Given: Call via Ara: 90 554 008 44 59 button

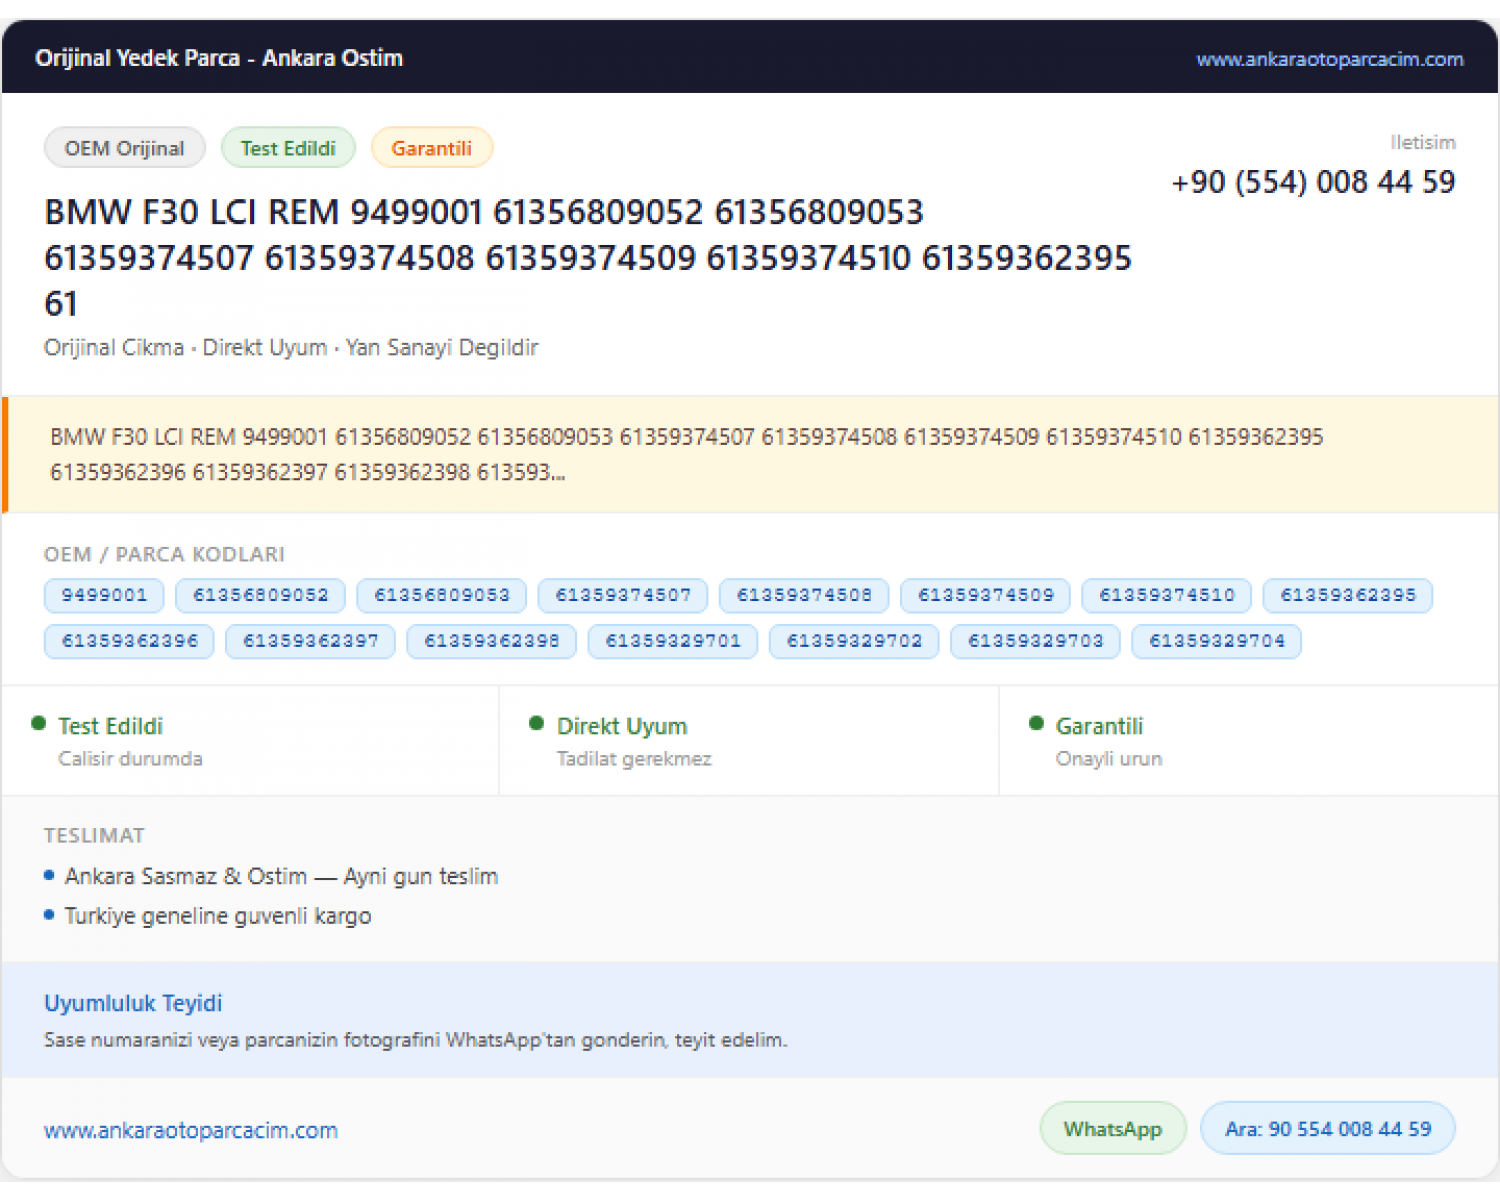Looking at the screenshot, I should (x=1328, y=1128).
